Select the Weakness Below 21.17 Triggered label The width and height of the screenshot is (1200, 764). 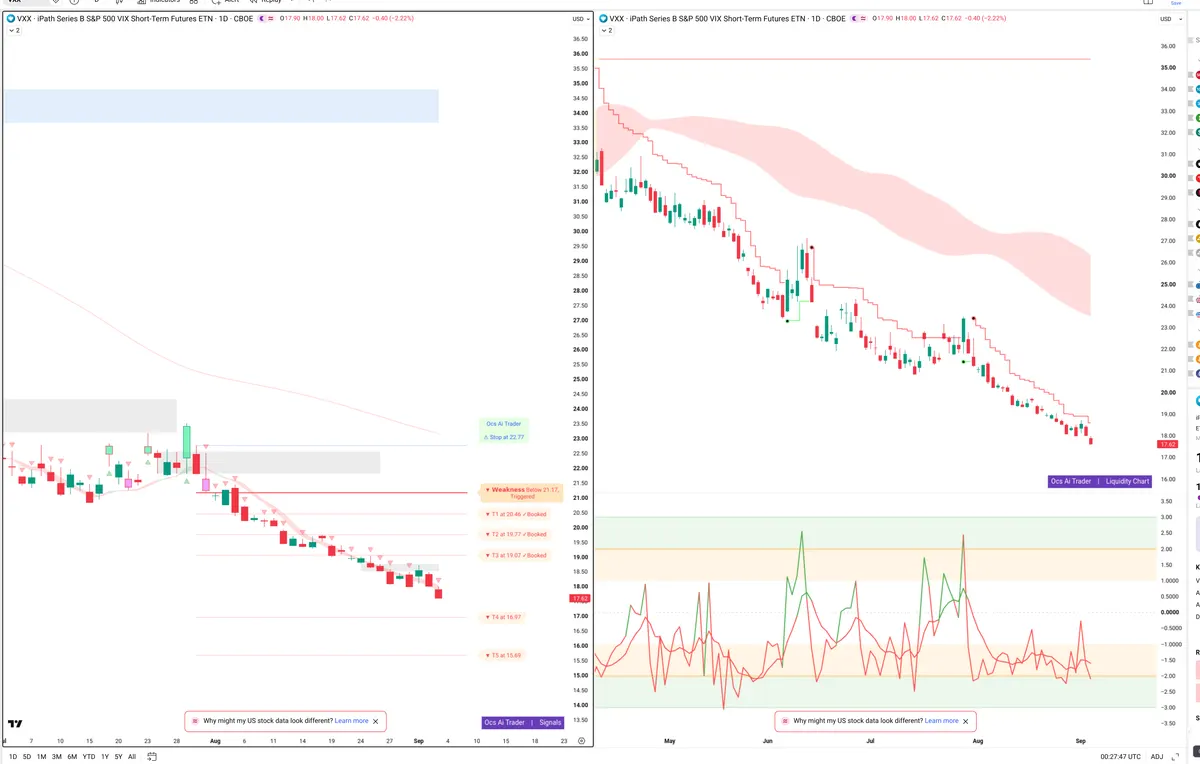(x=523, y=492)
